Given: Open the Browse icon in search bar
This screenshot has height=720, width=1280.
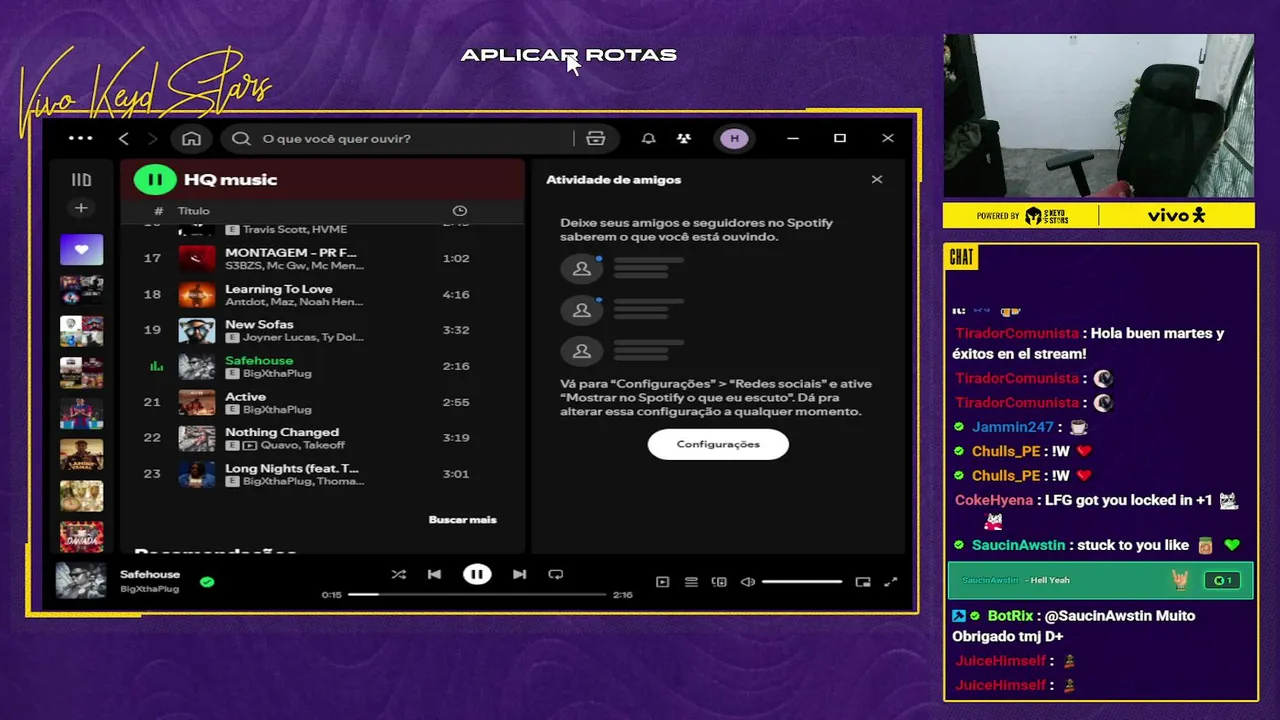Looking at the screenshot, I should pos(596,139).
